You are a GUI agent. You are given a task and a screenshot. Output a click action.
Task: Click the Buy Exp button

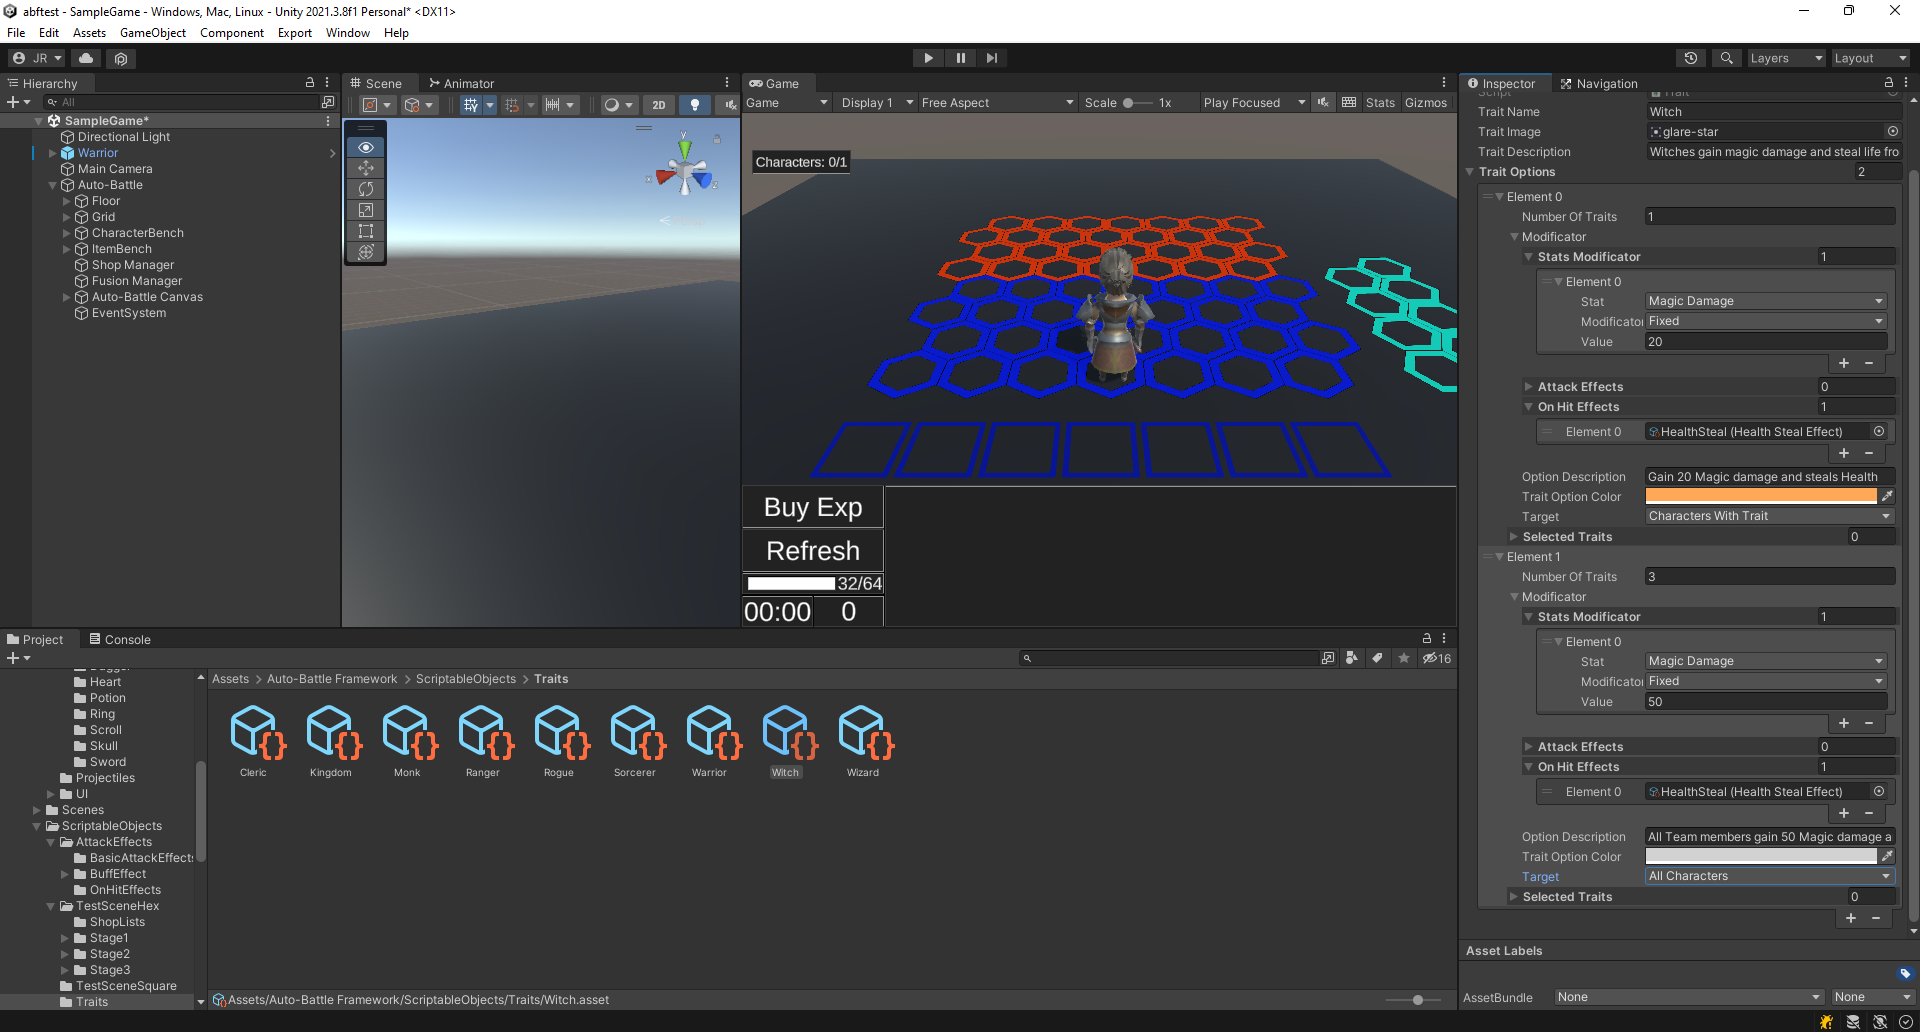coord(813,507)
